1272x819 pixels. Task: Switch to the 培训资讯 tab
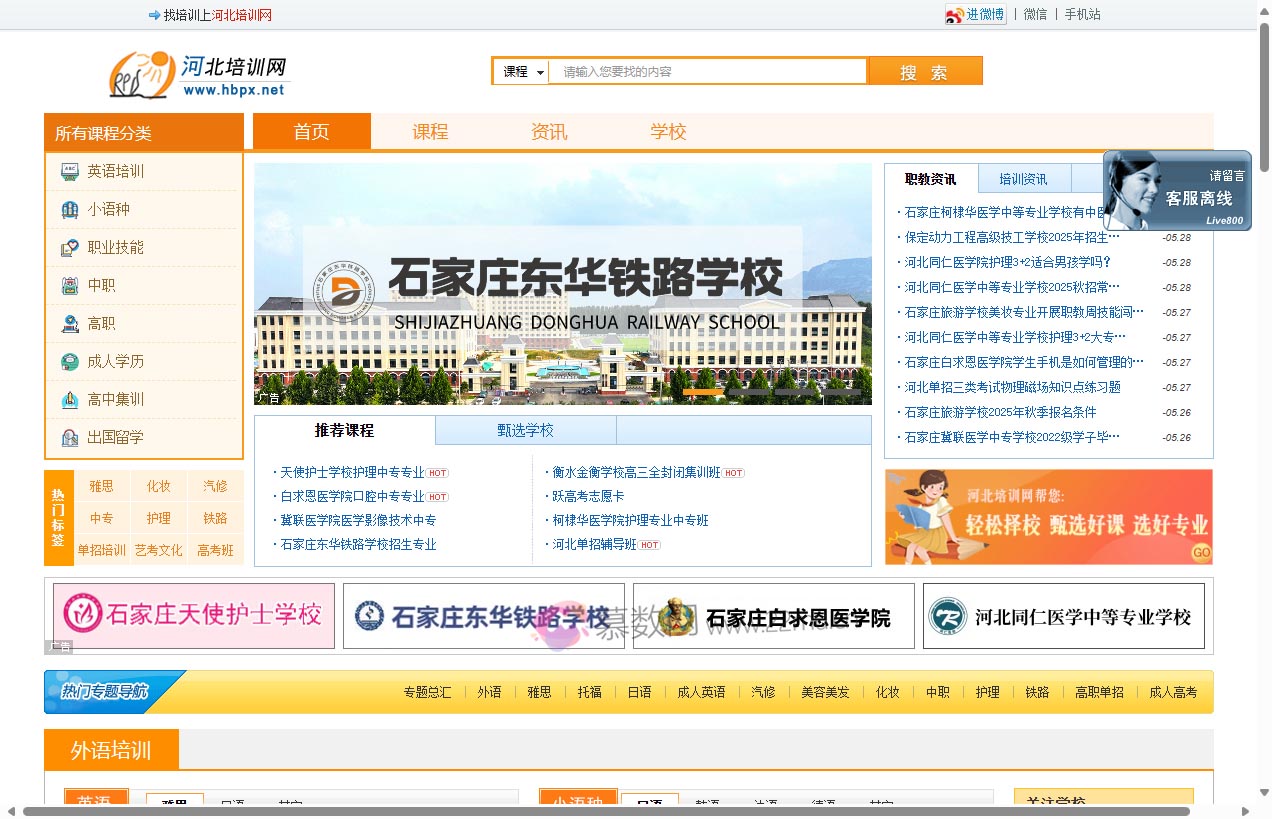click(x=1022, y=179)
